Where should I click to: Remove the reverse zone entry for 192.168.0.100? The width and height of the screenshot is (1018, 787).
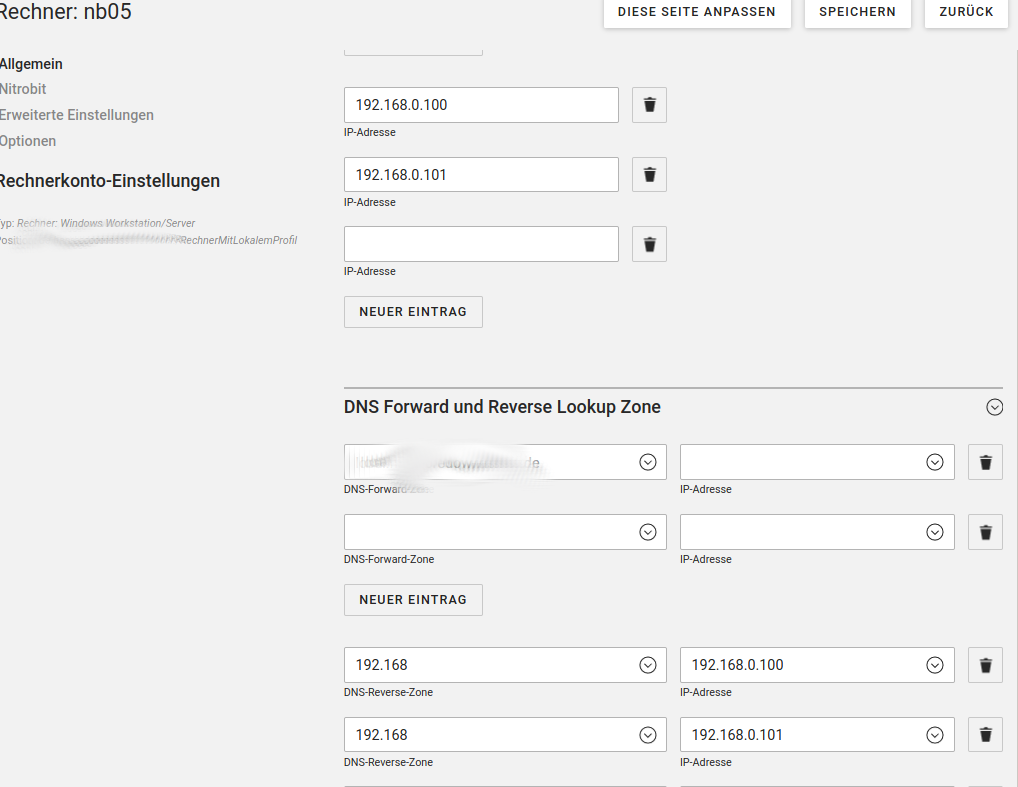pos(984,664)
